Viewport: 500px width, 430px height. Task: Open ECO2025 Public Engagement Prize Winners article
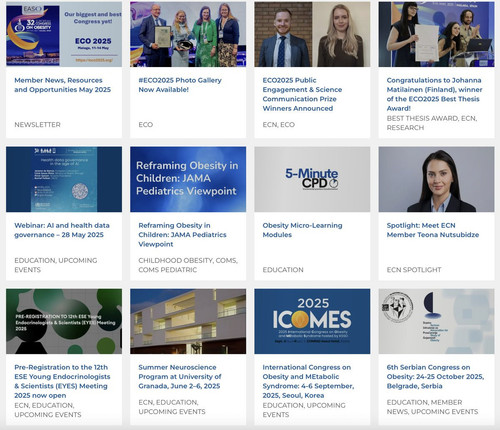point(302,94)
